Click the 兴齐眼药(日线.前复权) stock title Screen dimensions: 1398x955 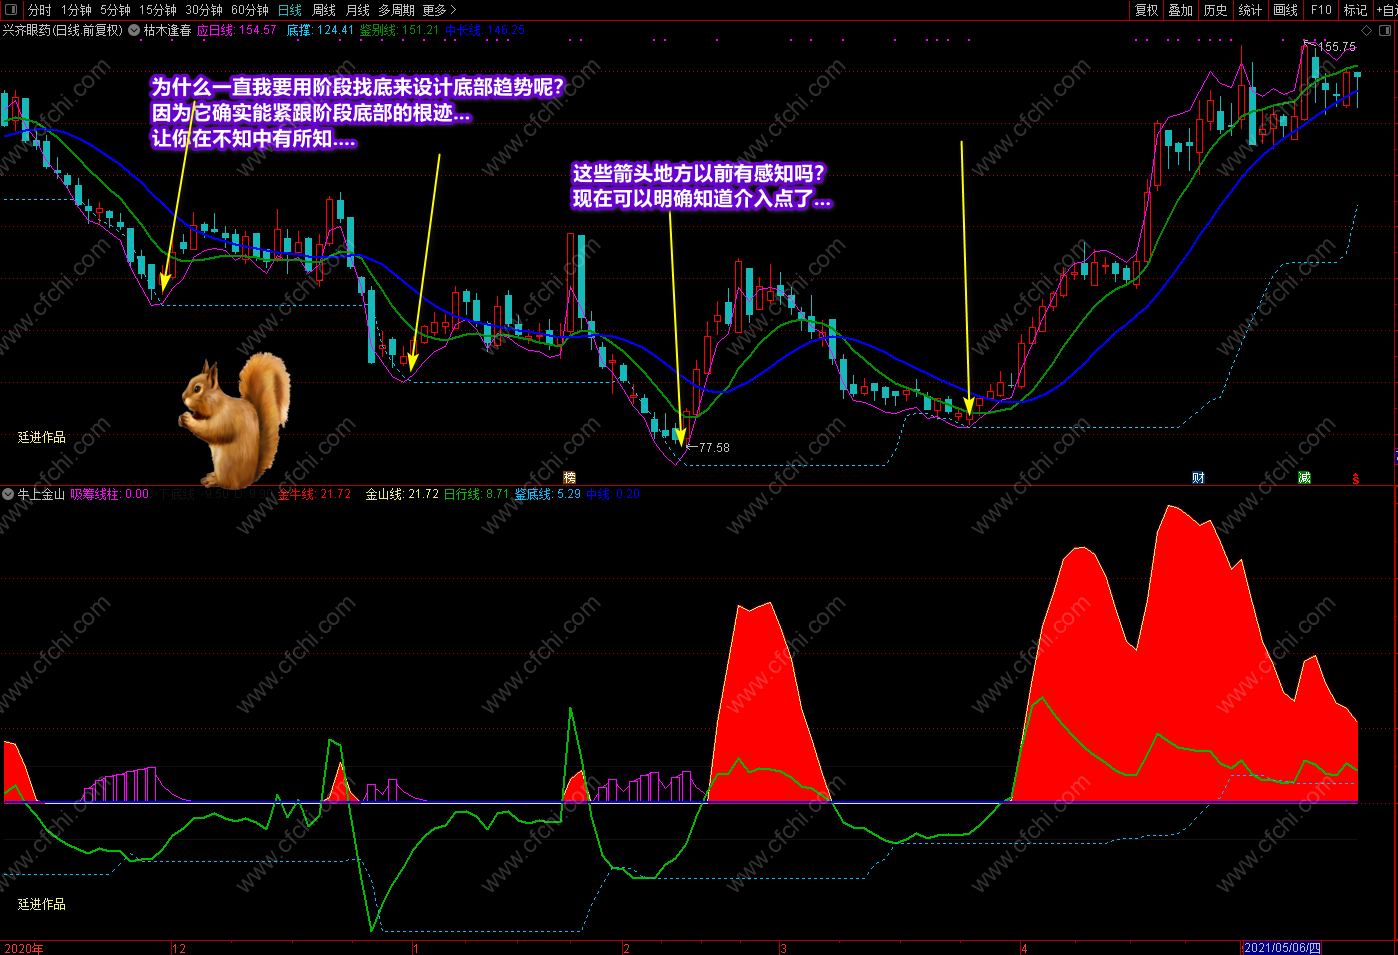click(x=62, y=30)
